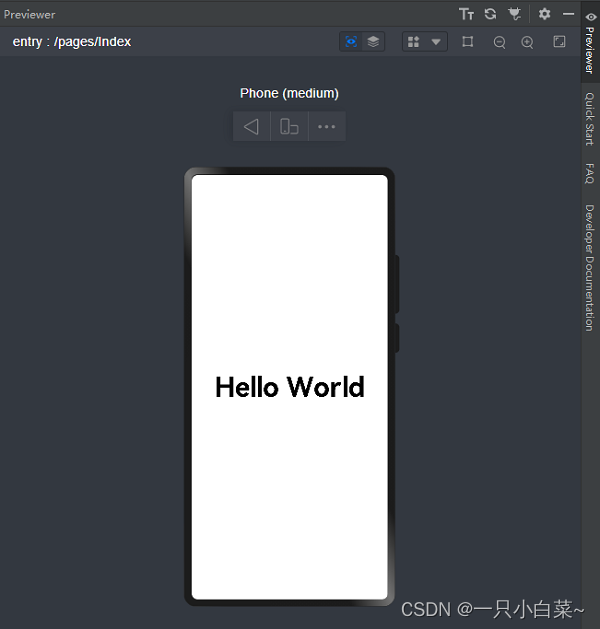Click the Phone (medium) device label
The image size is (600, 629).
(x=289, y=93)
